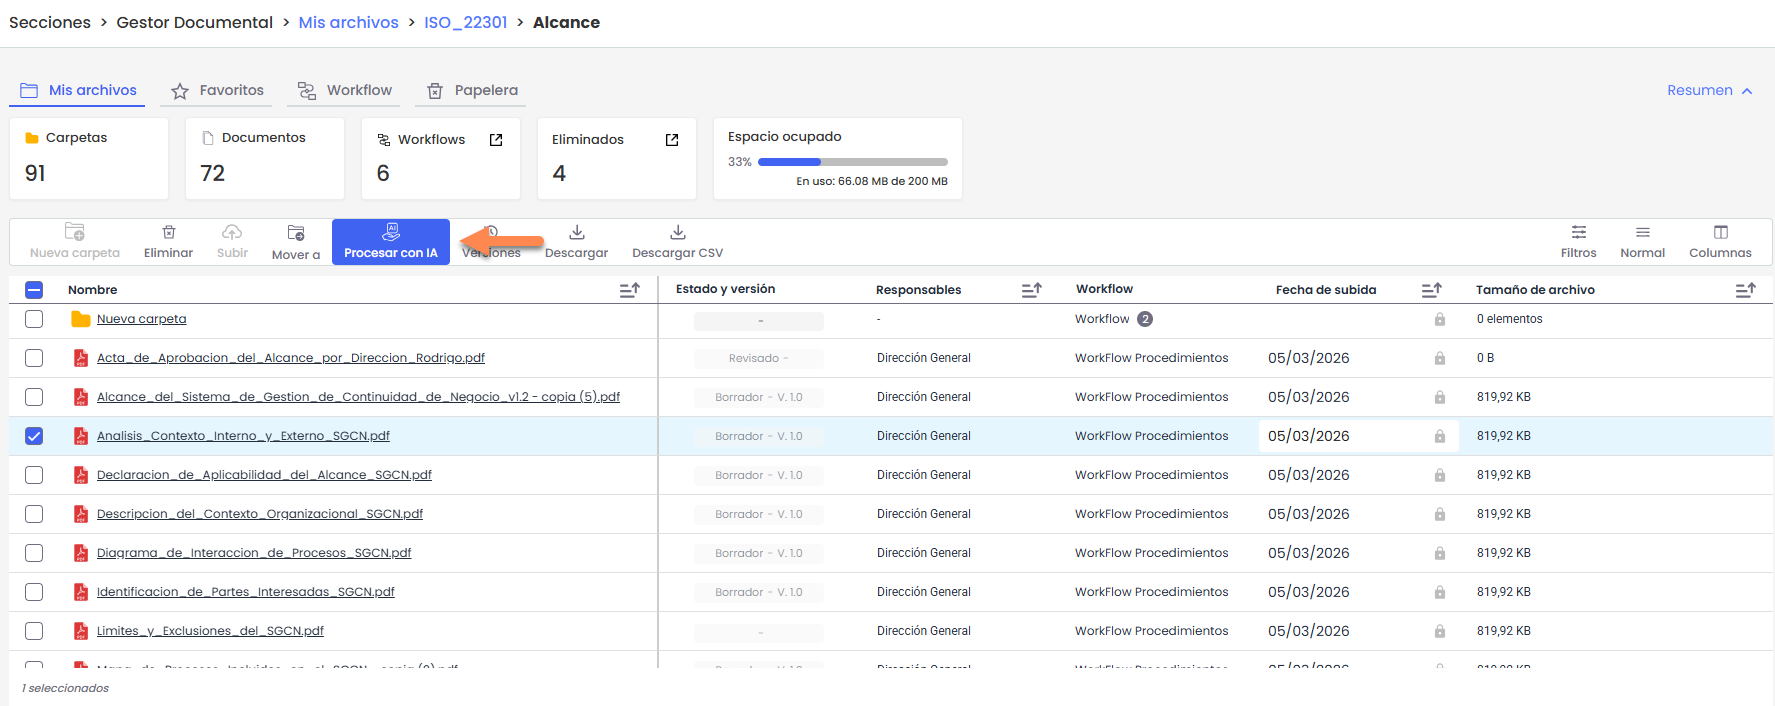1775x706 pixels.
Task: Open Eliminados card external link icon
Action: [672, 140]
